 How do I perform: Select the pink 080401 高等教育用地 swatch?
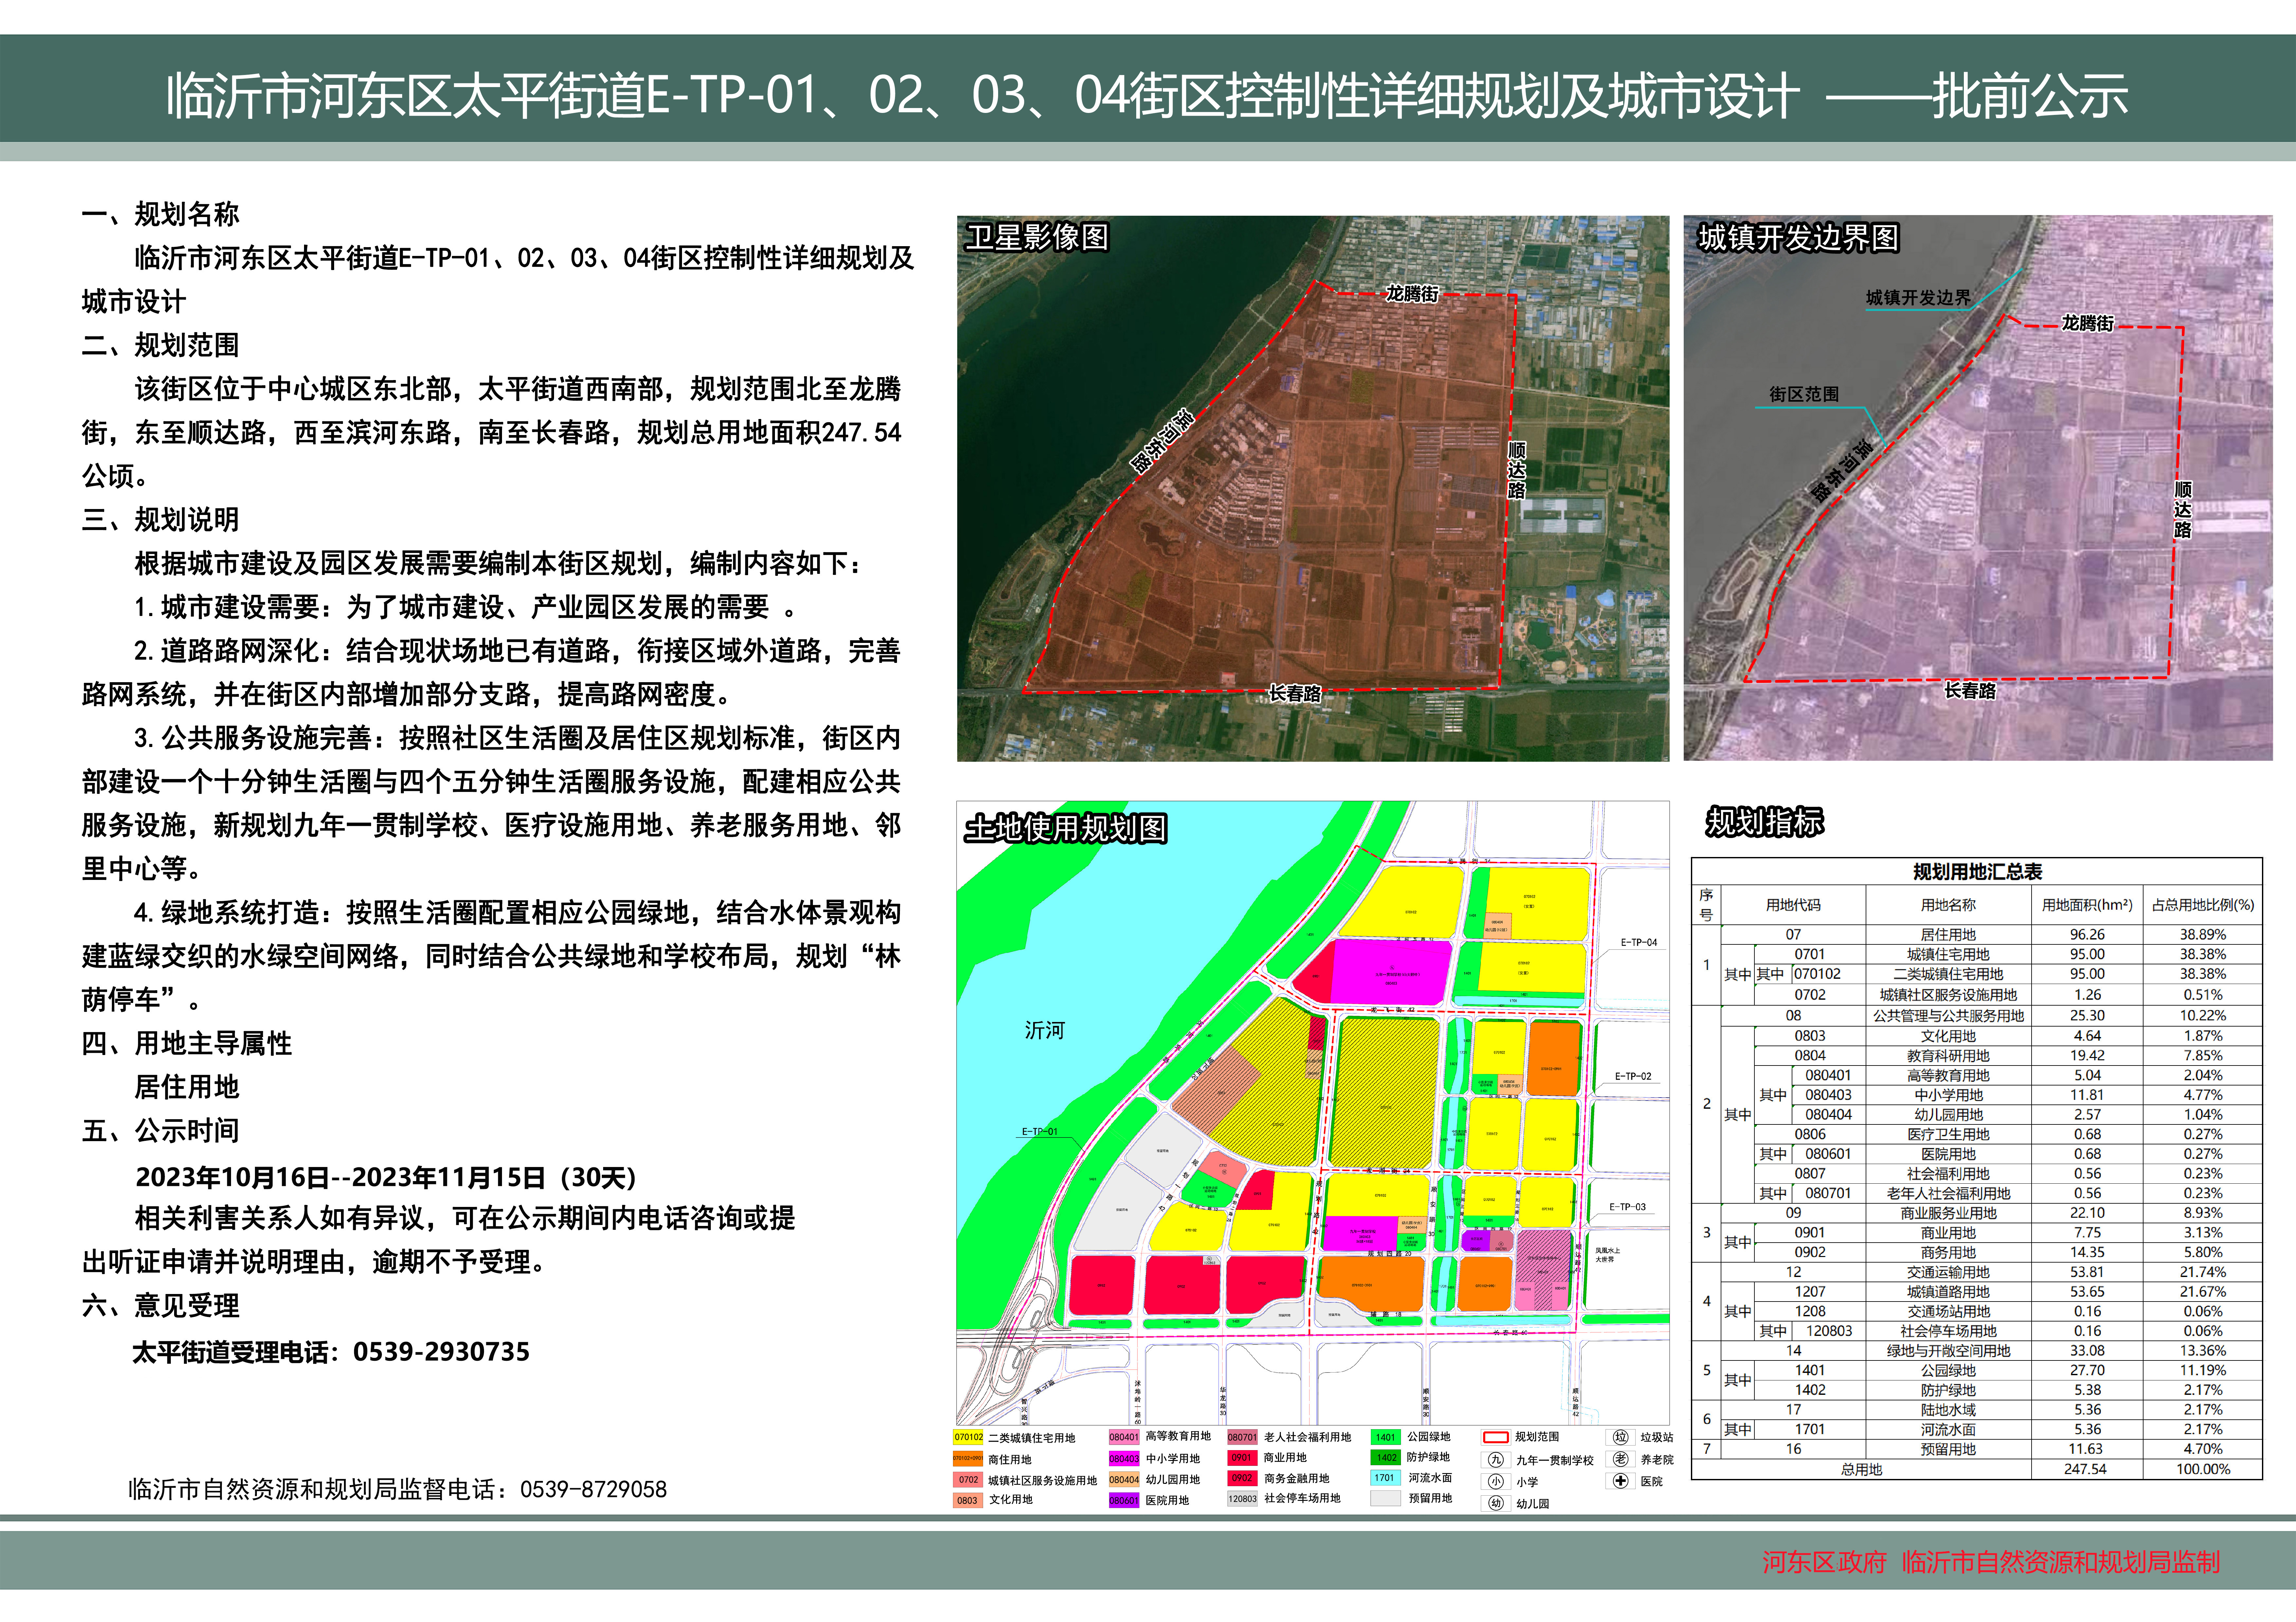click(x=1124, y=1437)
